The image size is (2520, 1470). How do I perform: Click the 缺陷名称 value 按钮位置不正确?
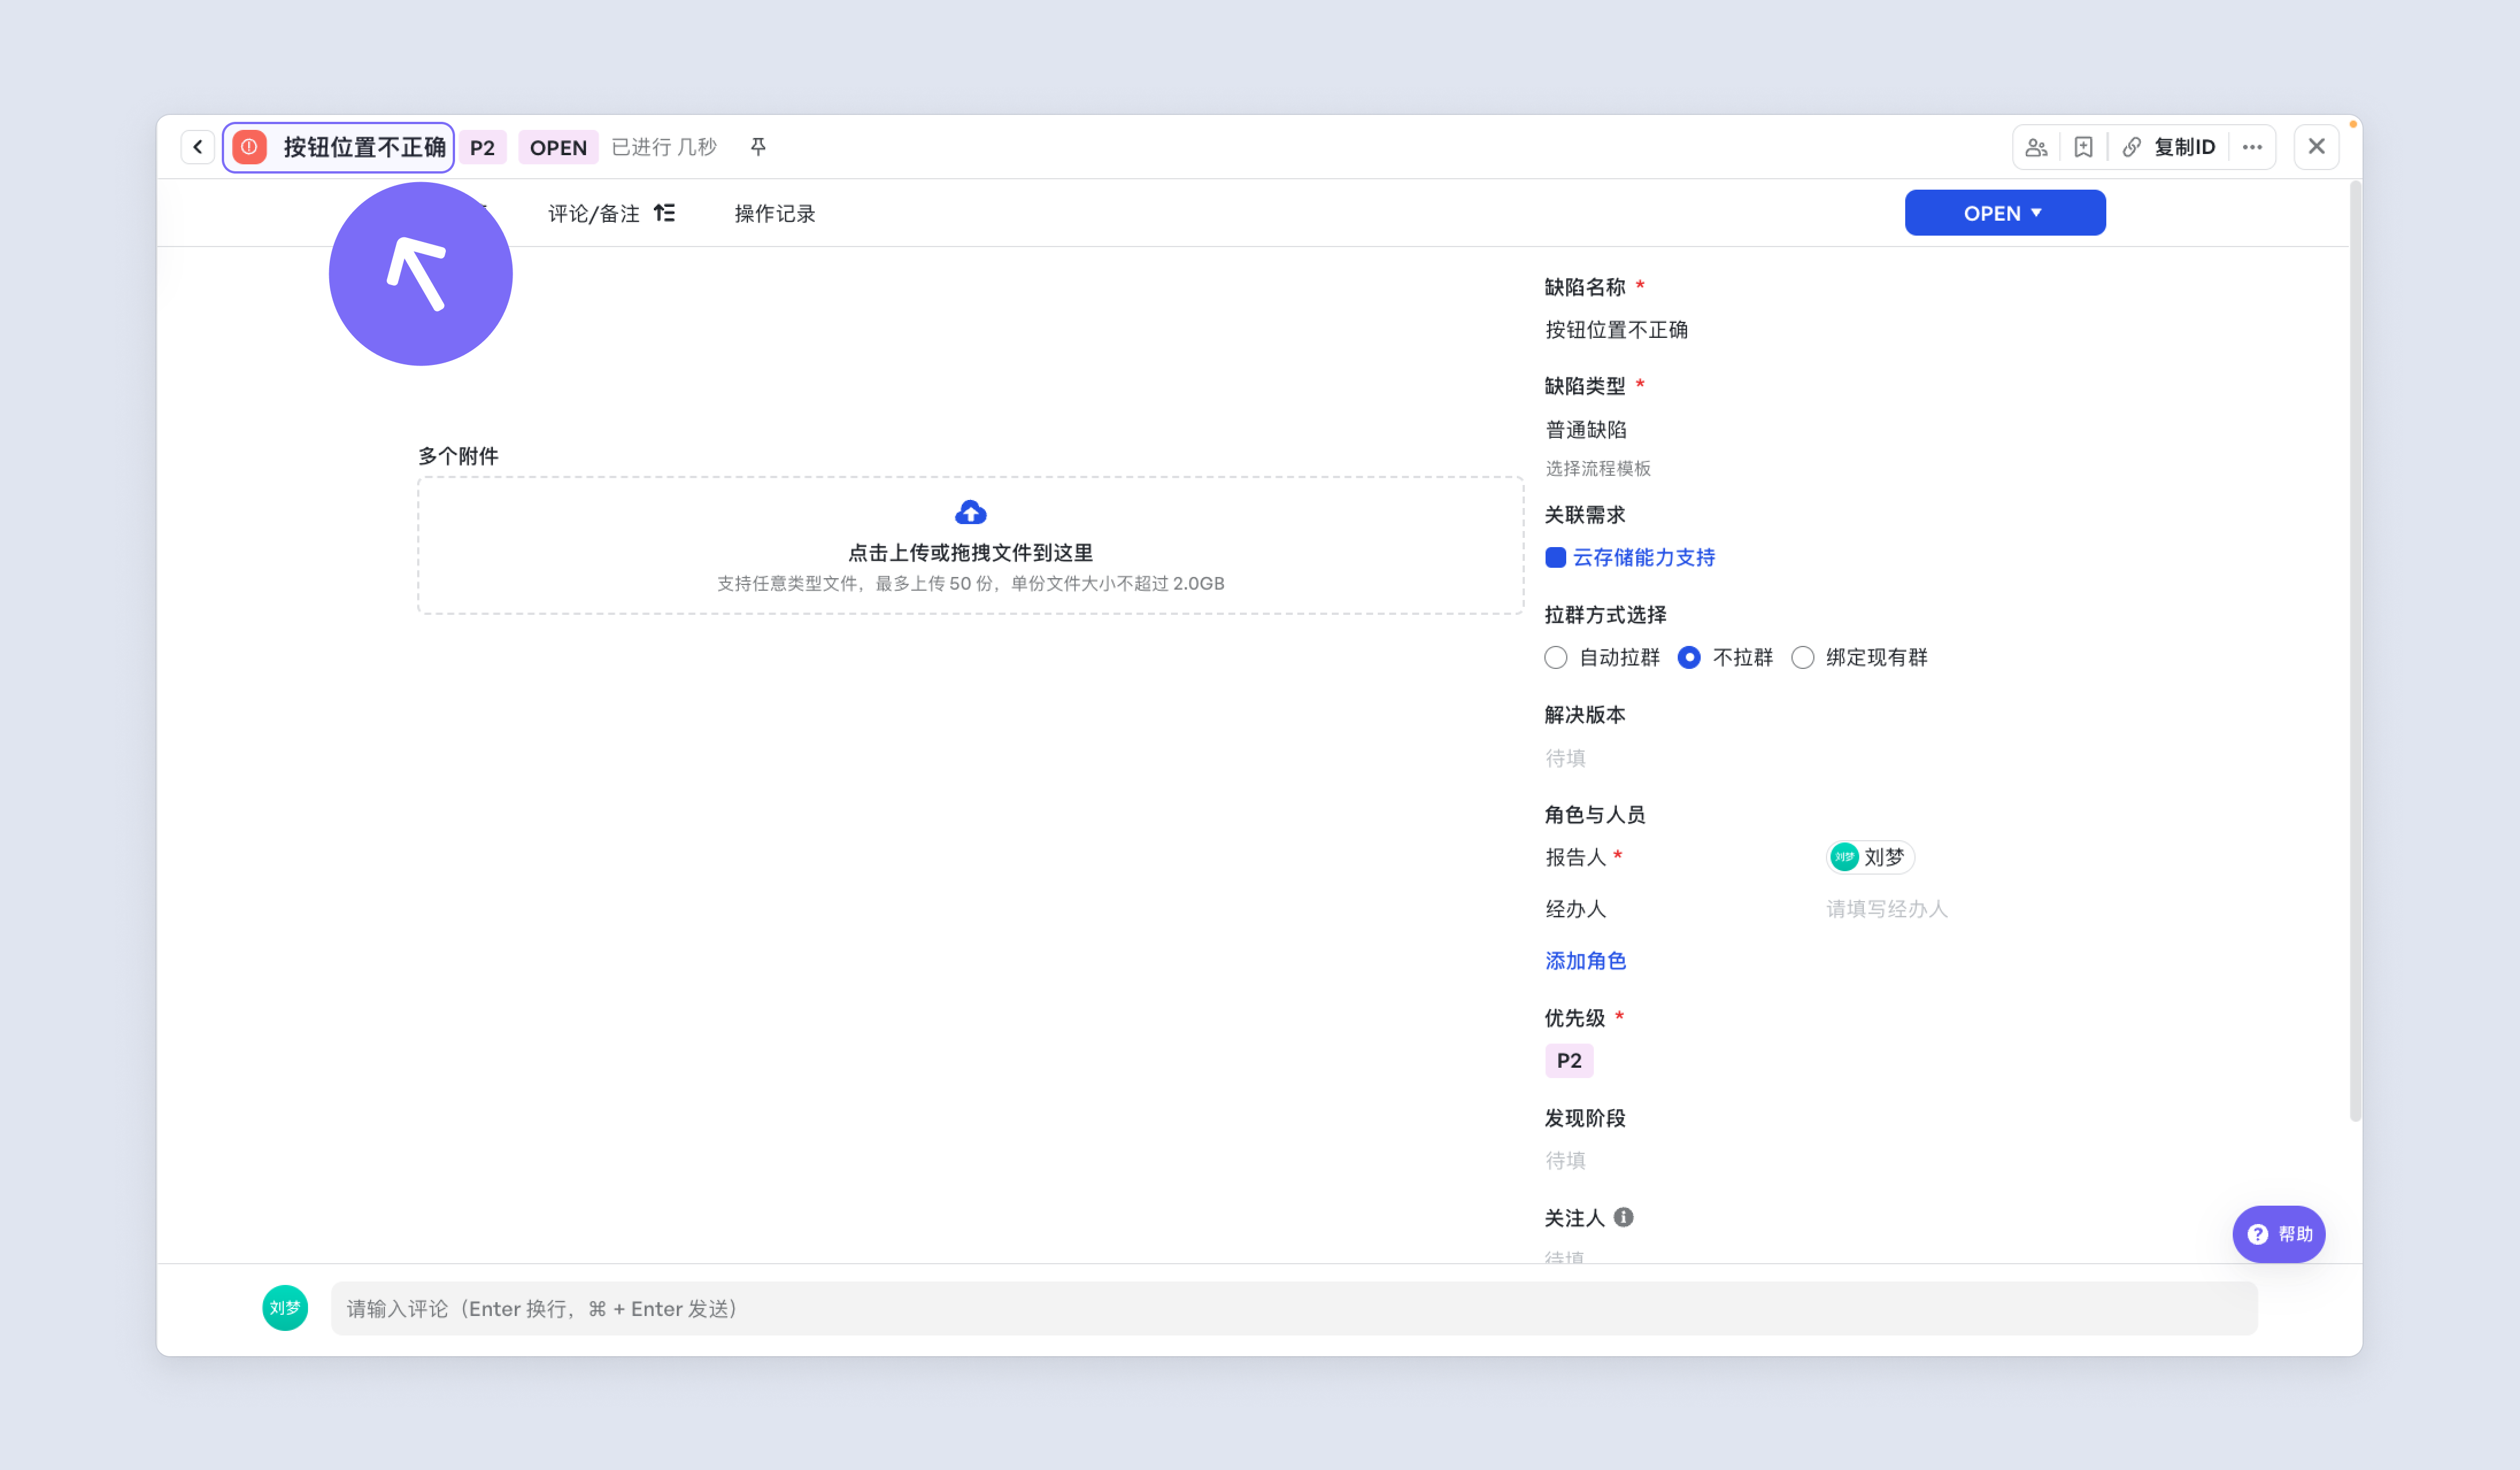click(x=1616, y=330)
